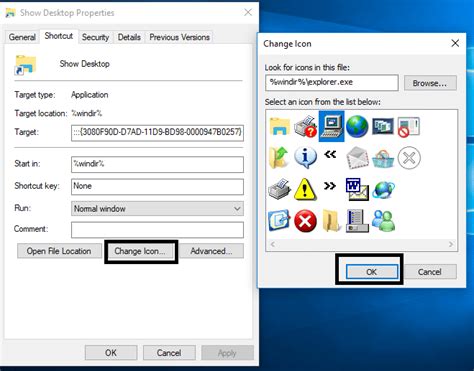Close the Change Icon dialog window

pos(455,43)
